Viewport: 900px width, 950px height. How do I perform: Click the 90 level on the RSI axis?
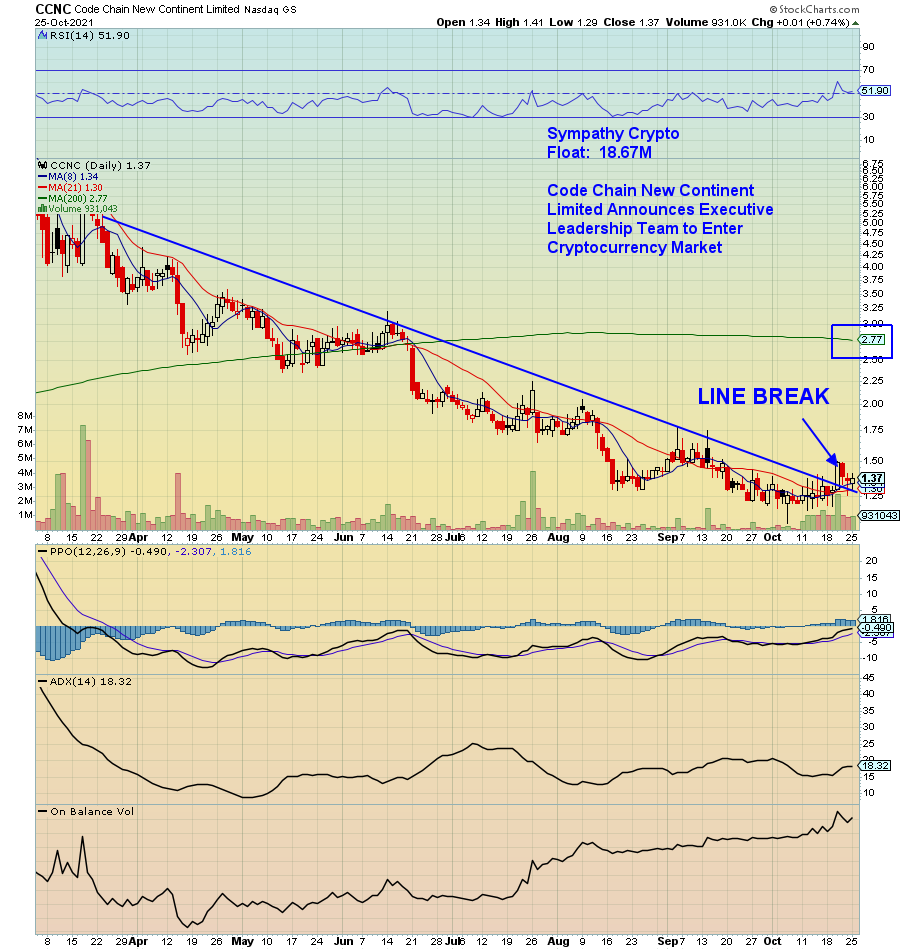(868, 47)
